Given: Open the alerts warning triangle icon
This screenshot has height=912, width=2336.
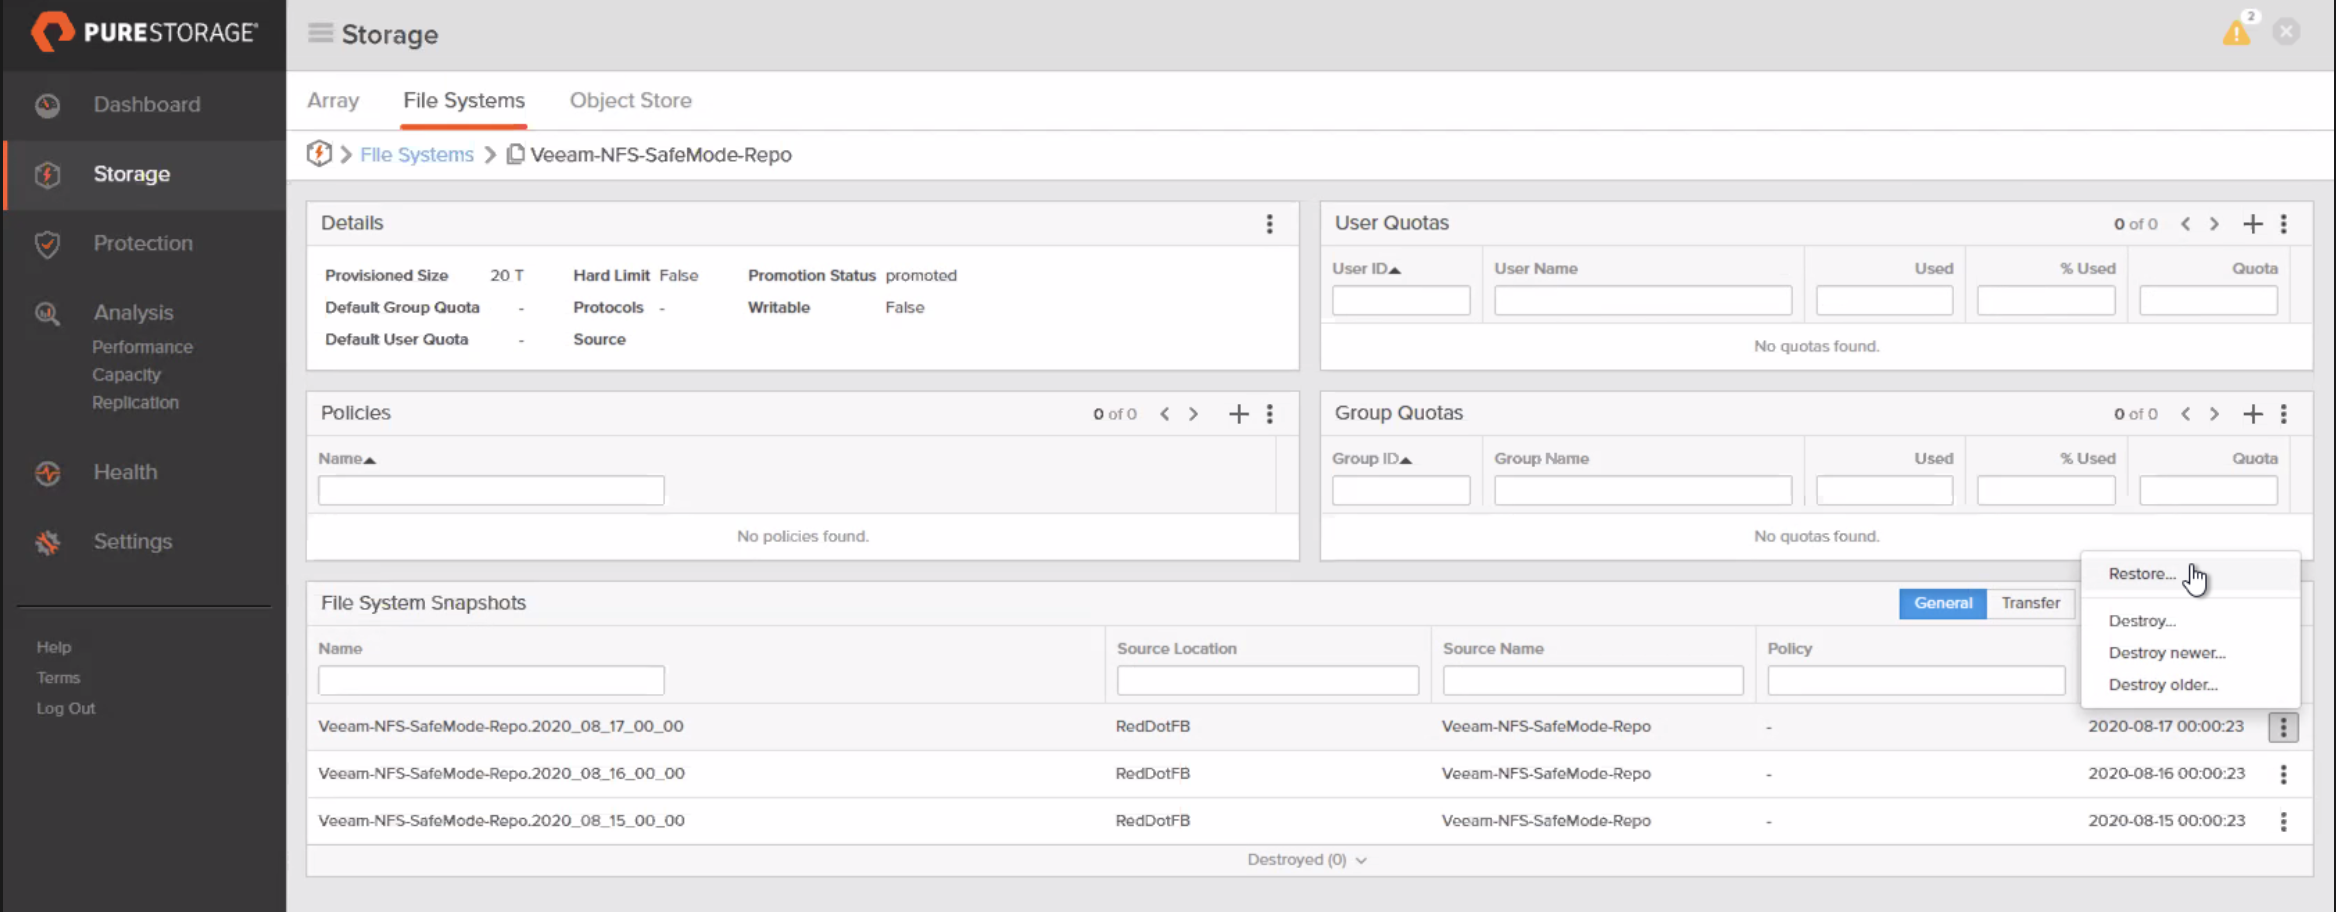Looking at the screenshot, I should pyautogui.click(x=2236, y=33).
